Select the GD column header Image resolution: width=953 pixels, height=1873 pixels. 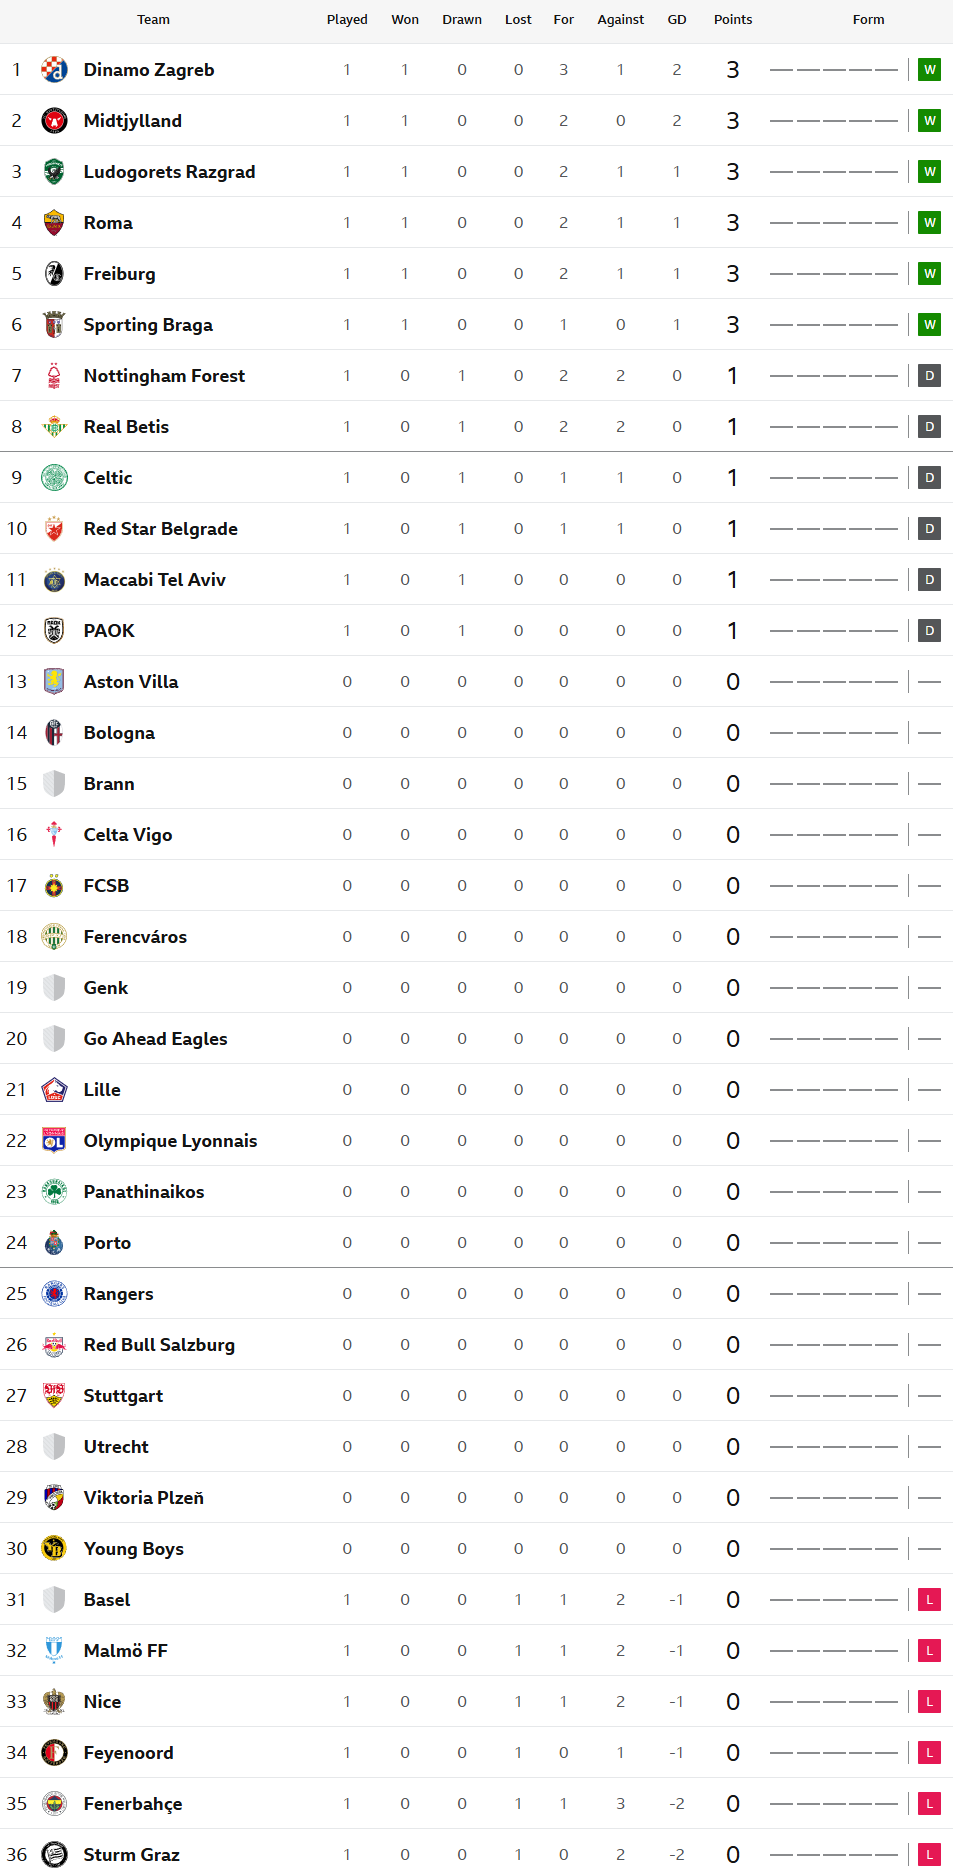click(677, 20)
